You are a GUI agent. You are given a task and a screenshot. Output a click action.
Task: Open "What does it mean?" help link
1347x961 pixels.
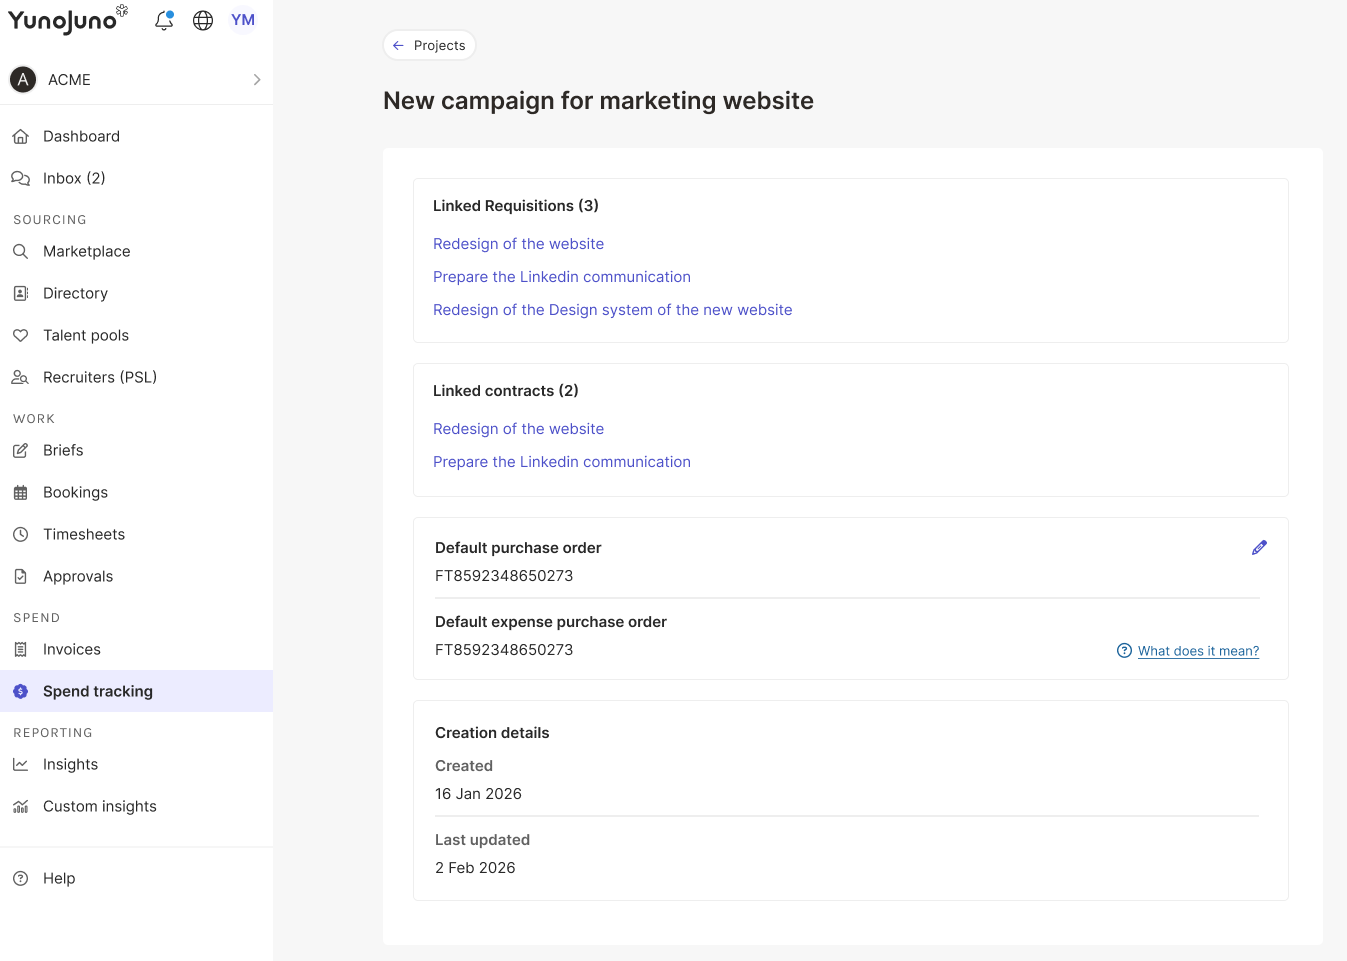(x=1198, y=651)
